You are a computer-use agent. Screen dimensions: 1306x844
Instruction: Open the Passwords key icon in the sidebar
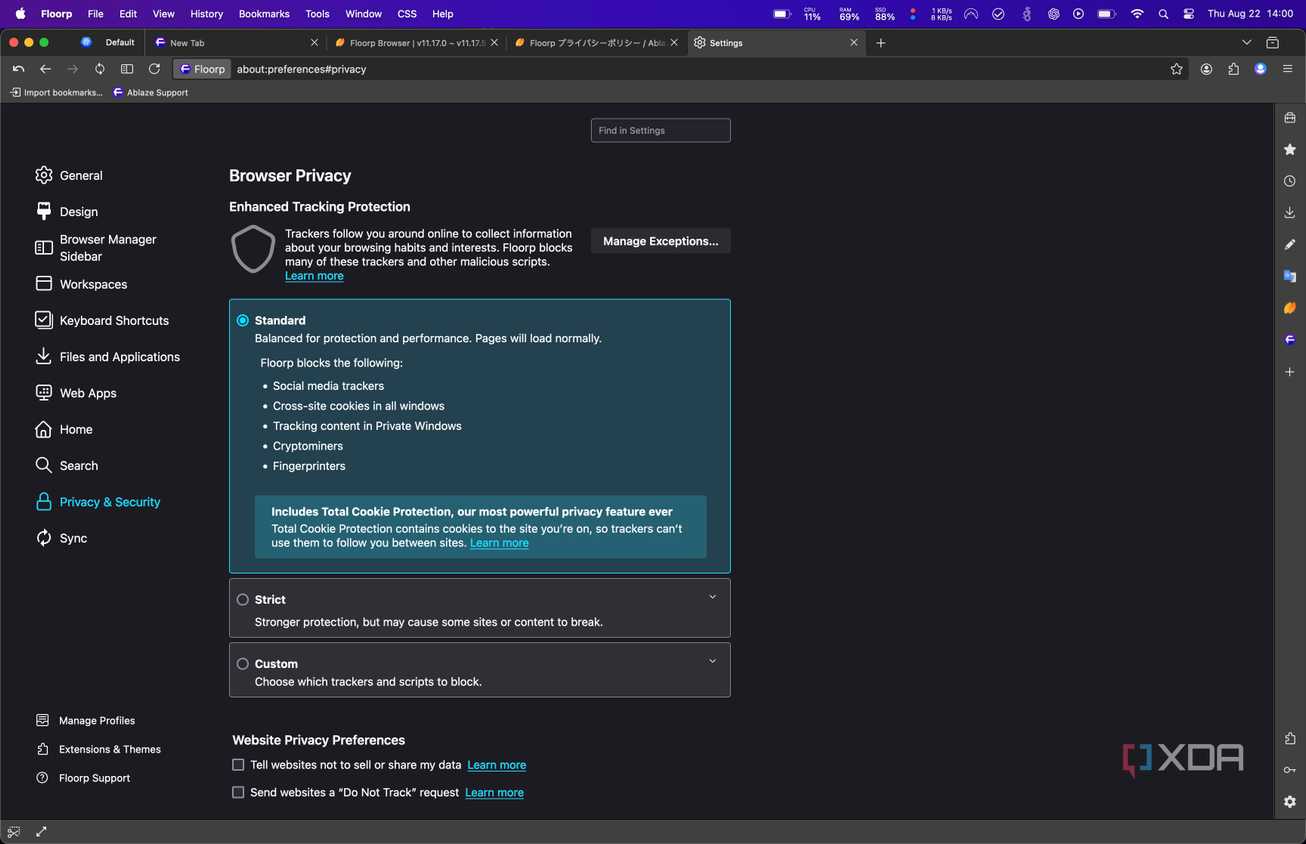coord(1290,770)
